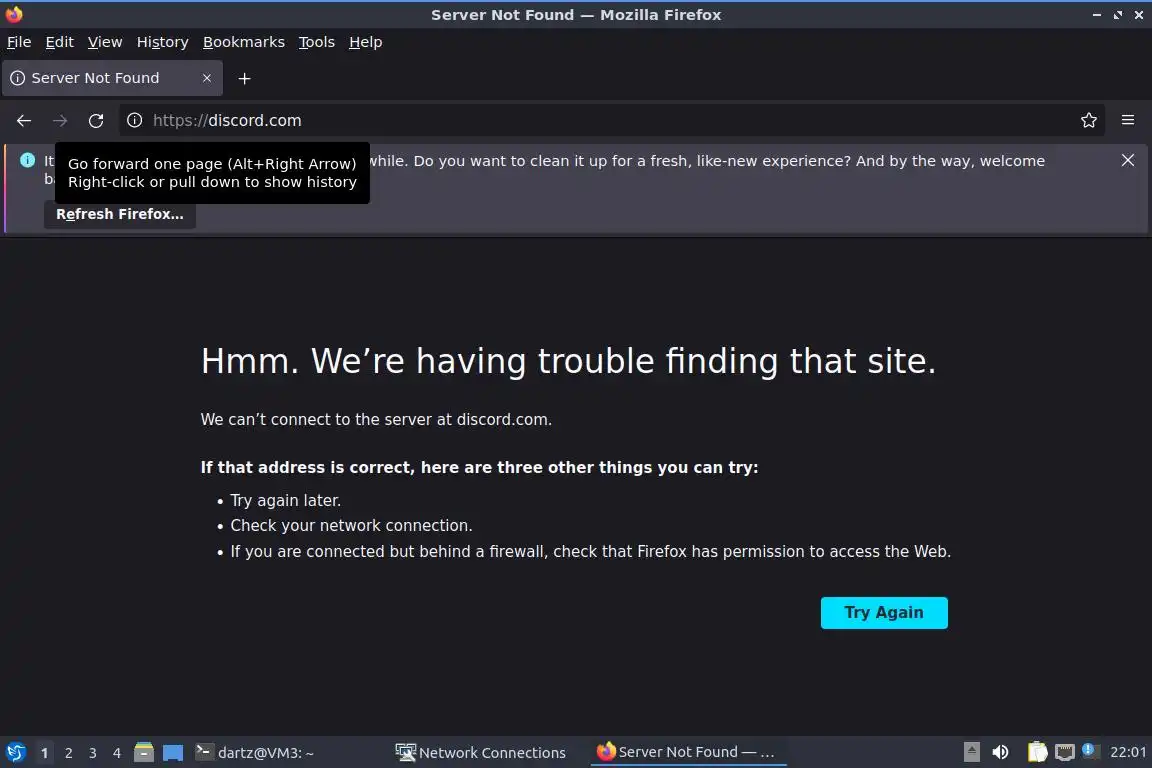Screen dimensions: 1152x768
Task: Switch to workspace 3
Action: pyautogui.click(x=93, y=753)
